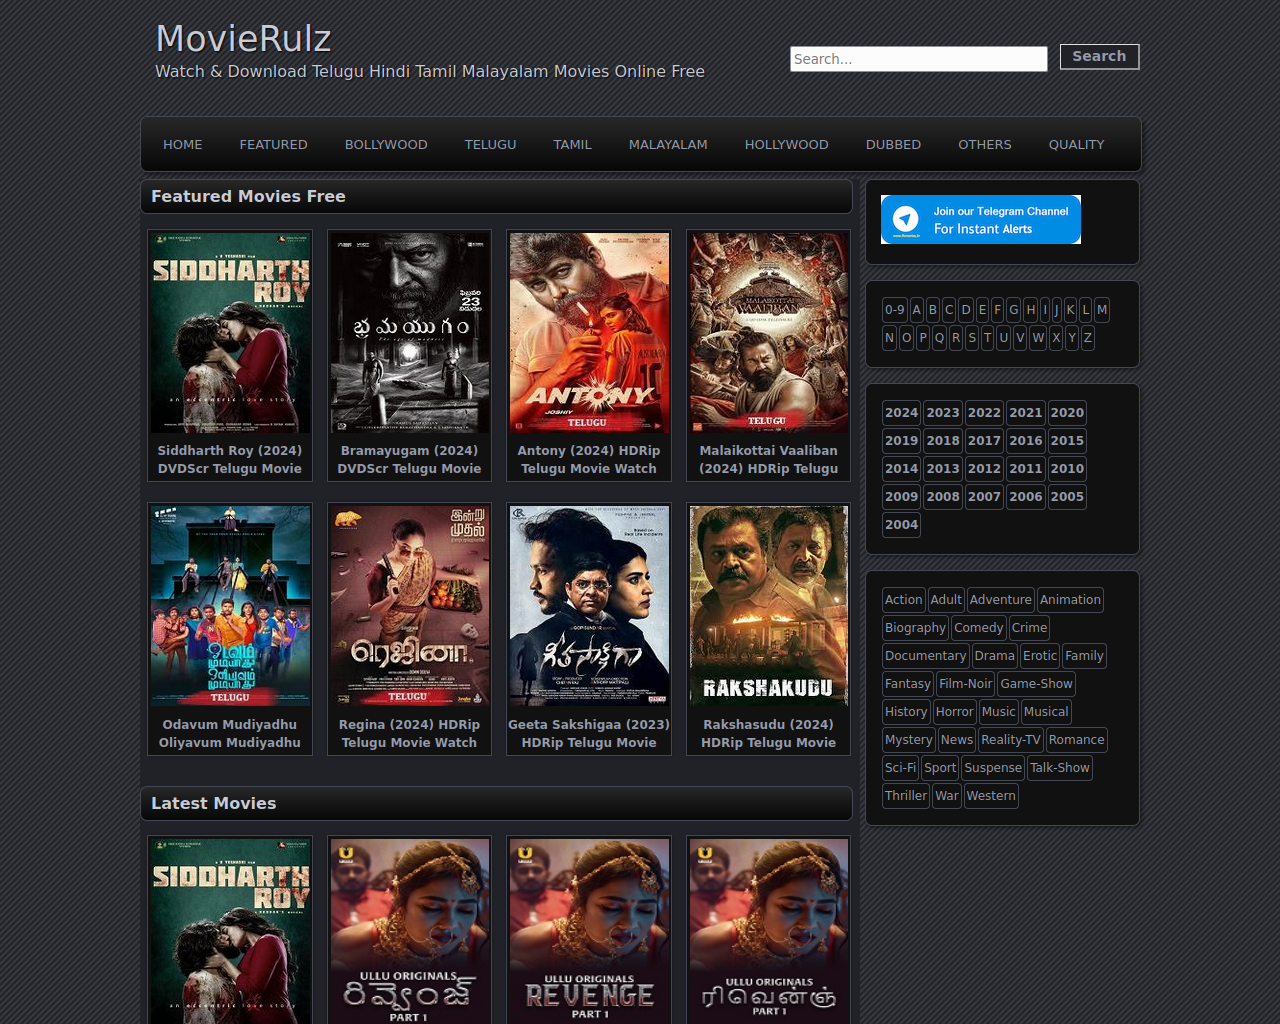Click the Search button
Image resolution: width=1280 pixels, height=1024 pixels.
click(1099, 56)
